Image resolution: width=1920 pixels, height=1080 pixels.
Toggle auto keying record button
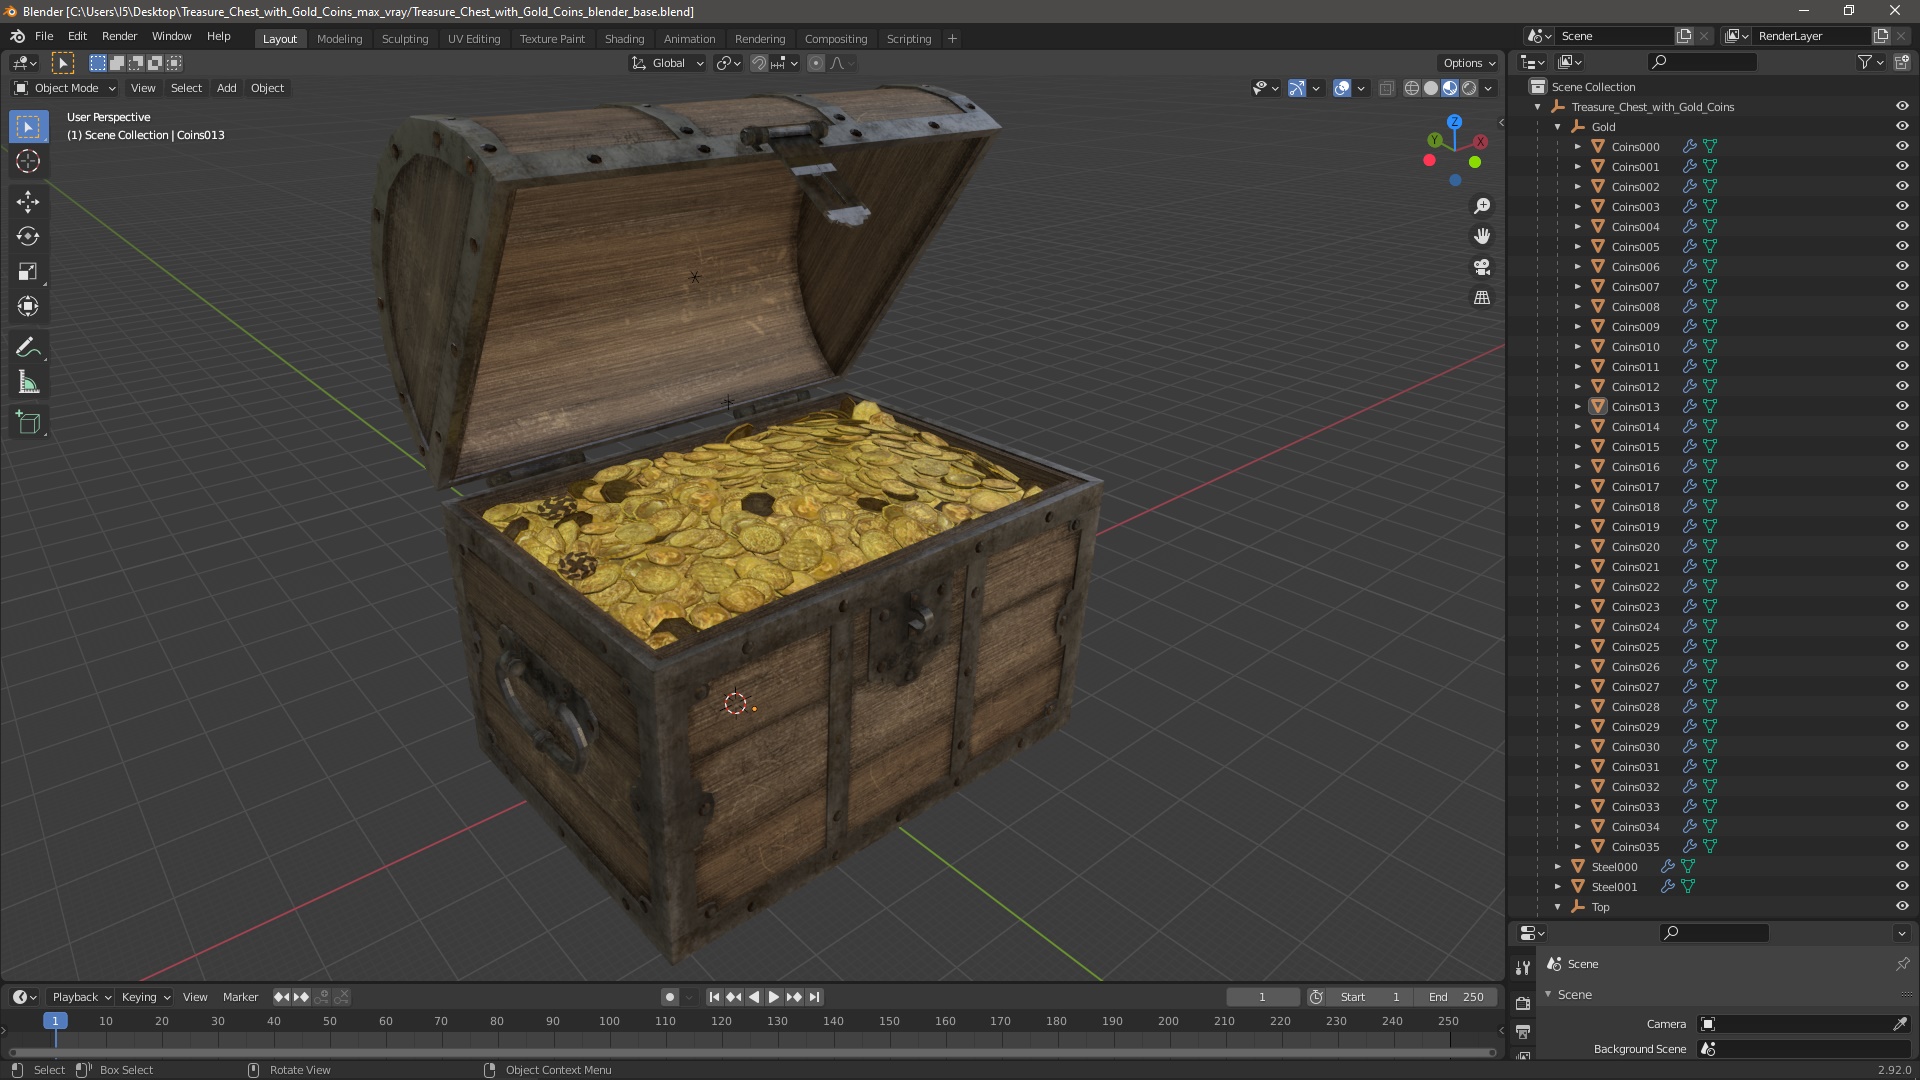point(670,997)
